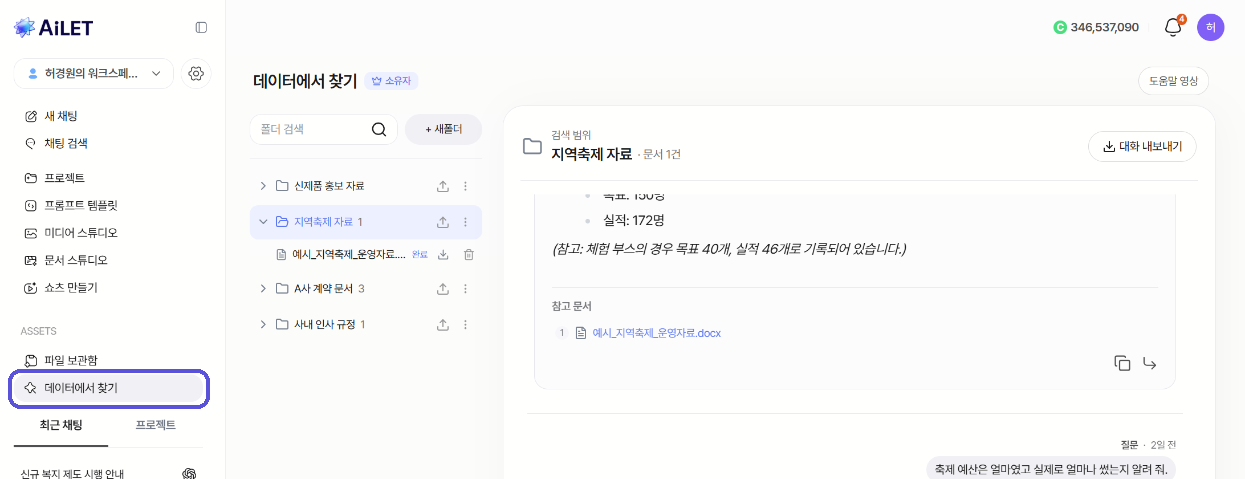Open more options for 지역축제 자료
The height and width of the screenshot is (479, 1245).
click(x=465, y=222)
